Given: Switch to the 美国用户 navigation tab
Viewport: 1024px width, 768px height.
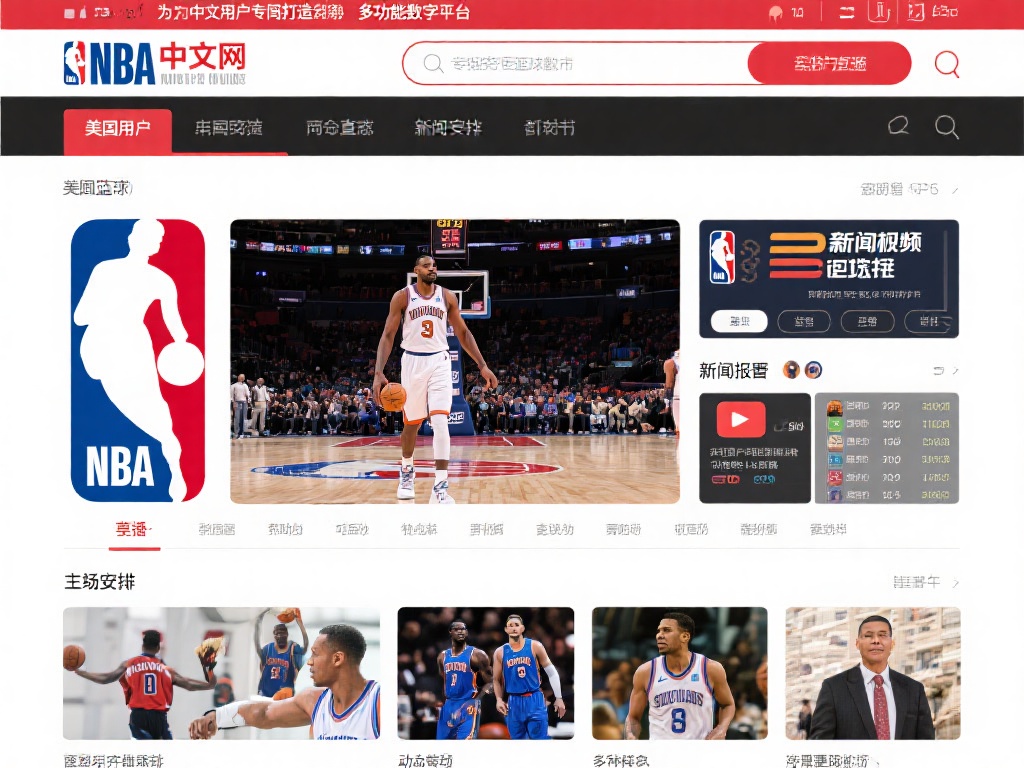Looking at the screenshot, I should 120,130.
